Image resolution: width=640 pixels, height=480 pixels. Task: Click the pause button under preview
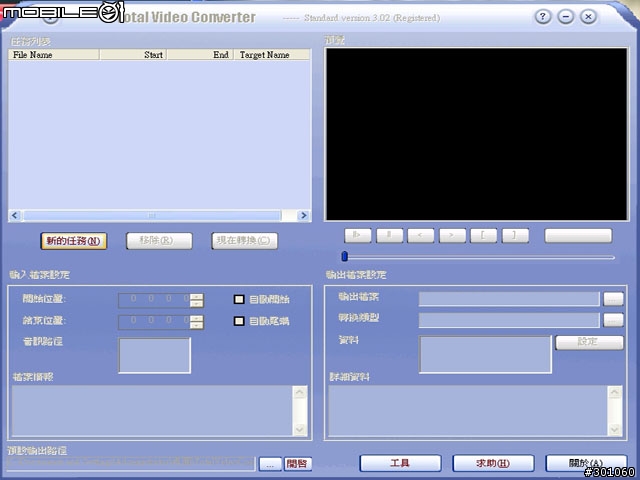click(x=389, y=236)
